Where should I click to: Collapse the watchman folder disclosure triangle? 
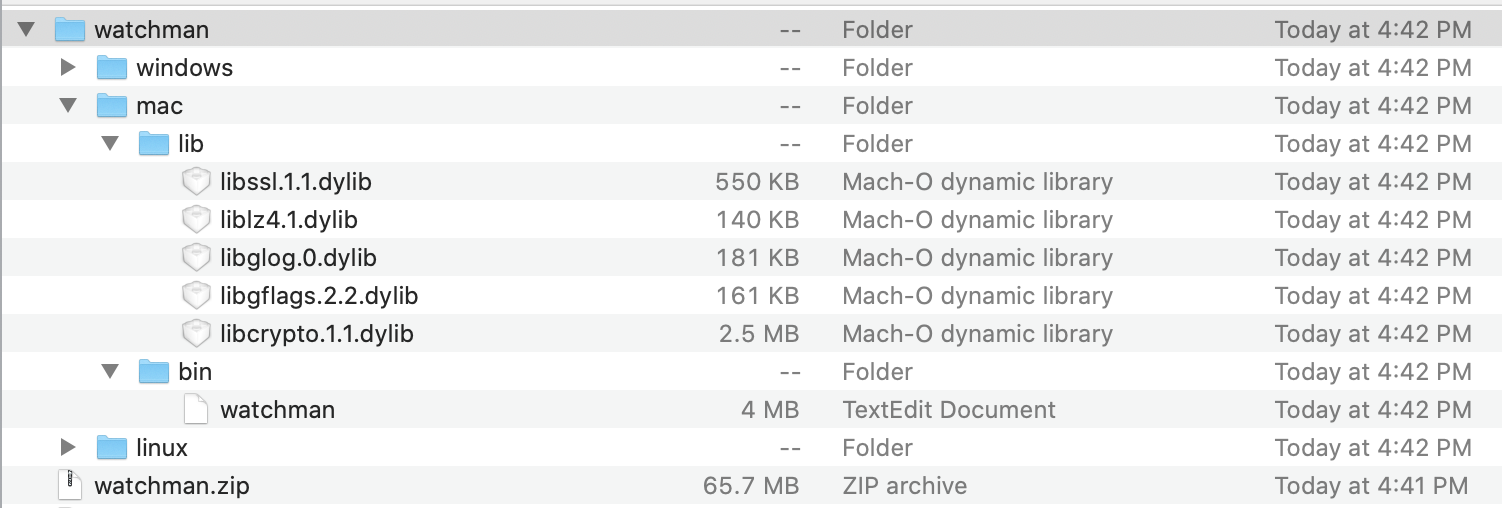click(x=26, y=30)
